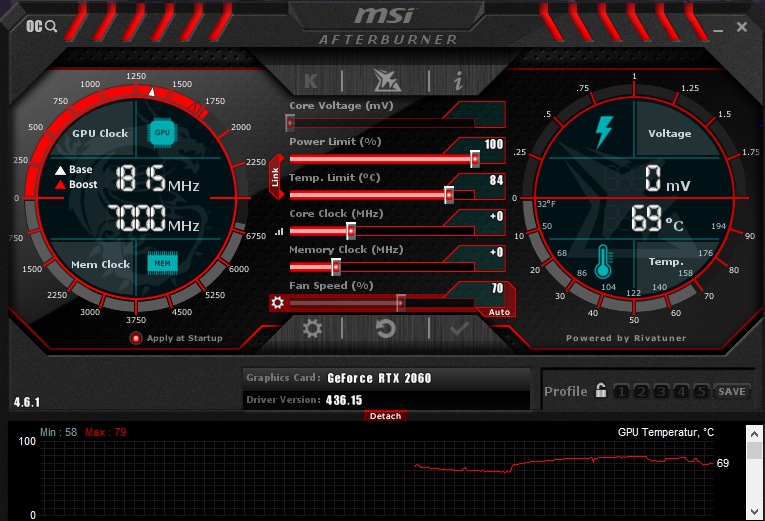Screen dimensions: 765x521
Task: Click the Power Limit value 100
Action: point(493,144)
